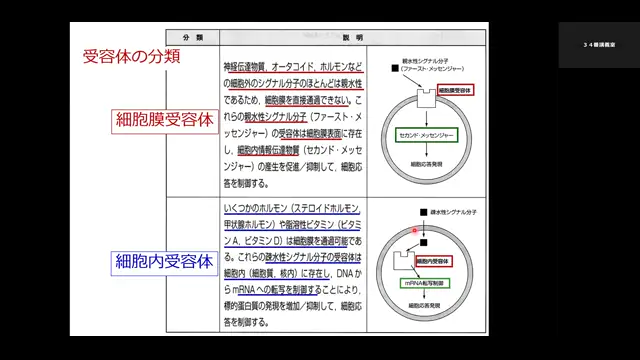Click the line 細胞内 (細胞質、核内) に存在し

click(277, 273)
